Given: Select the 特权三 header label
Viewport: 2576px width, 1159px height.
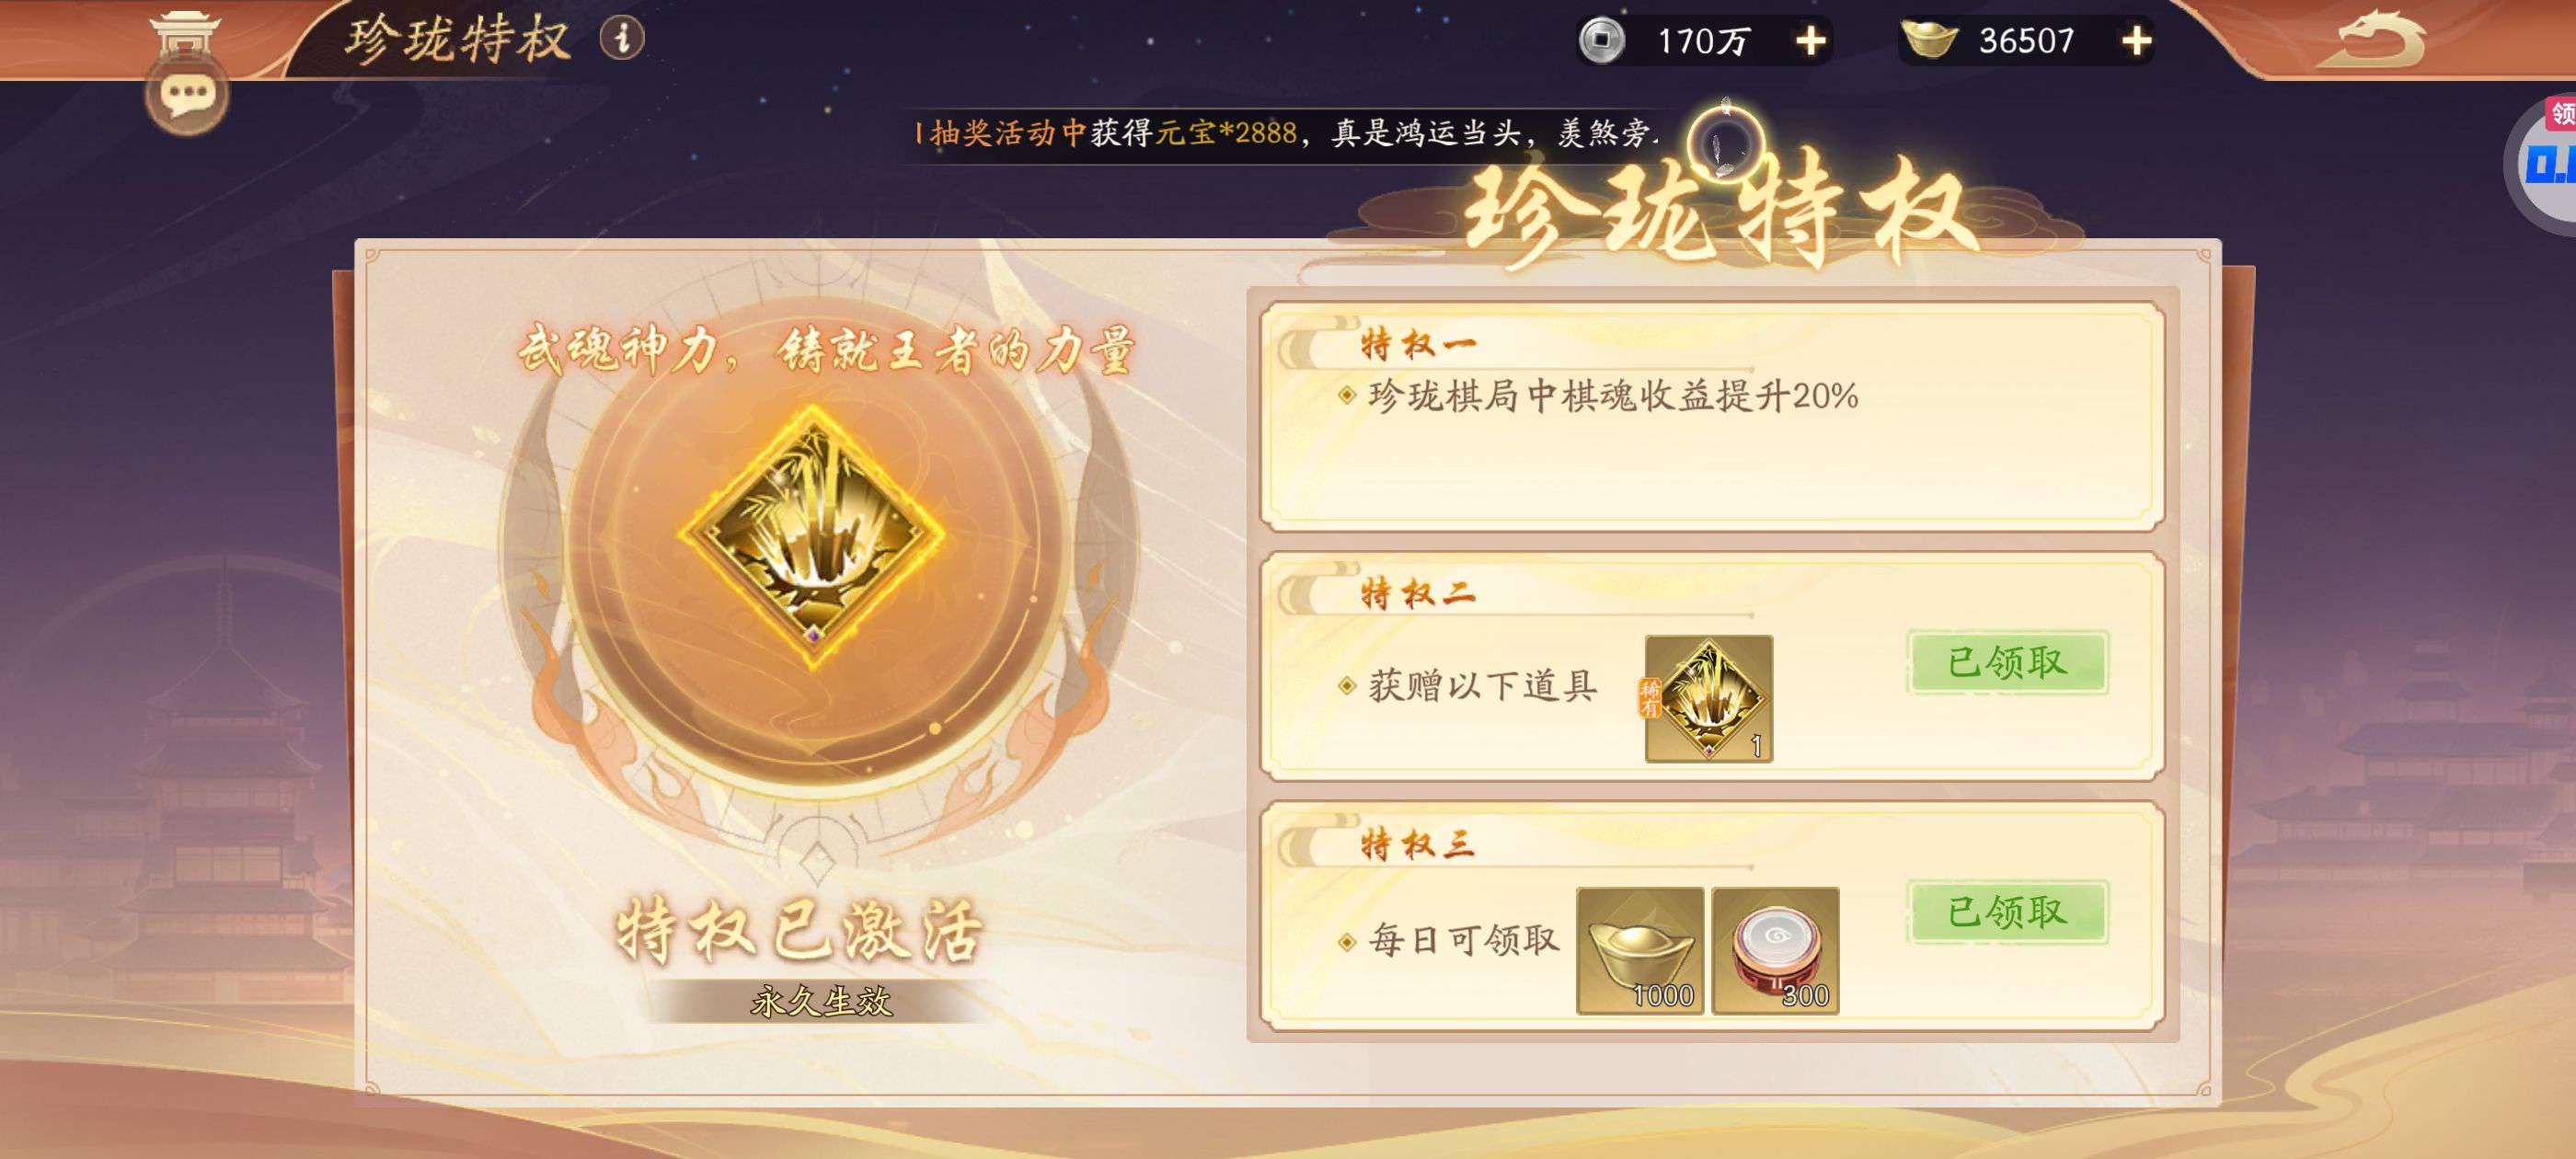Looking at the screenshot, I should [1417, 845].
